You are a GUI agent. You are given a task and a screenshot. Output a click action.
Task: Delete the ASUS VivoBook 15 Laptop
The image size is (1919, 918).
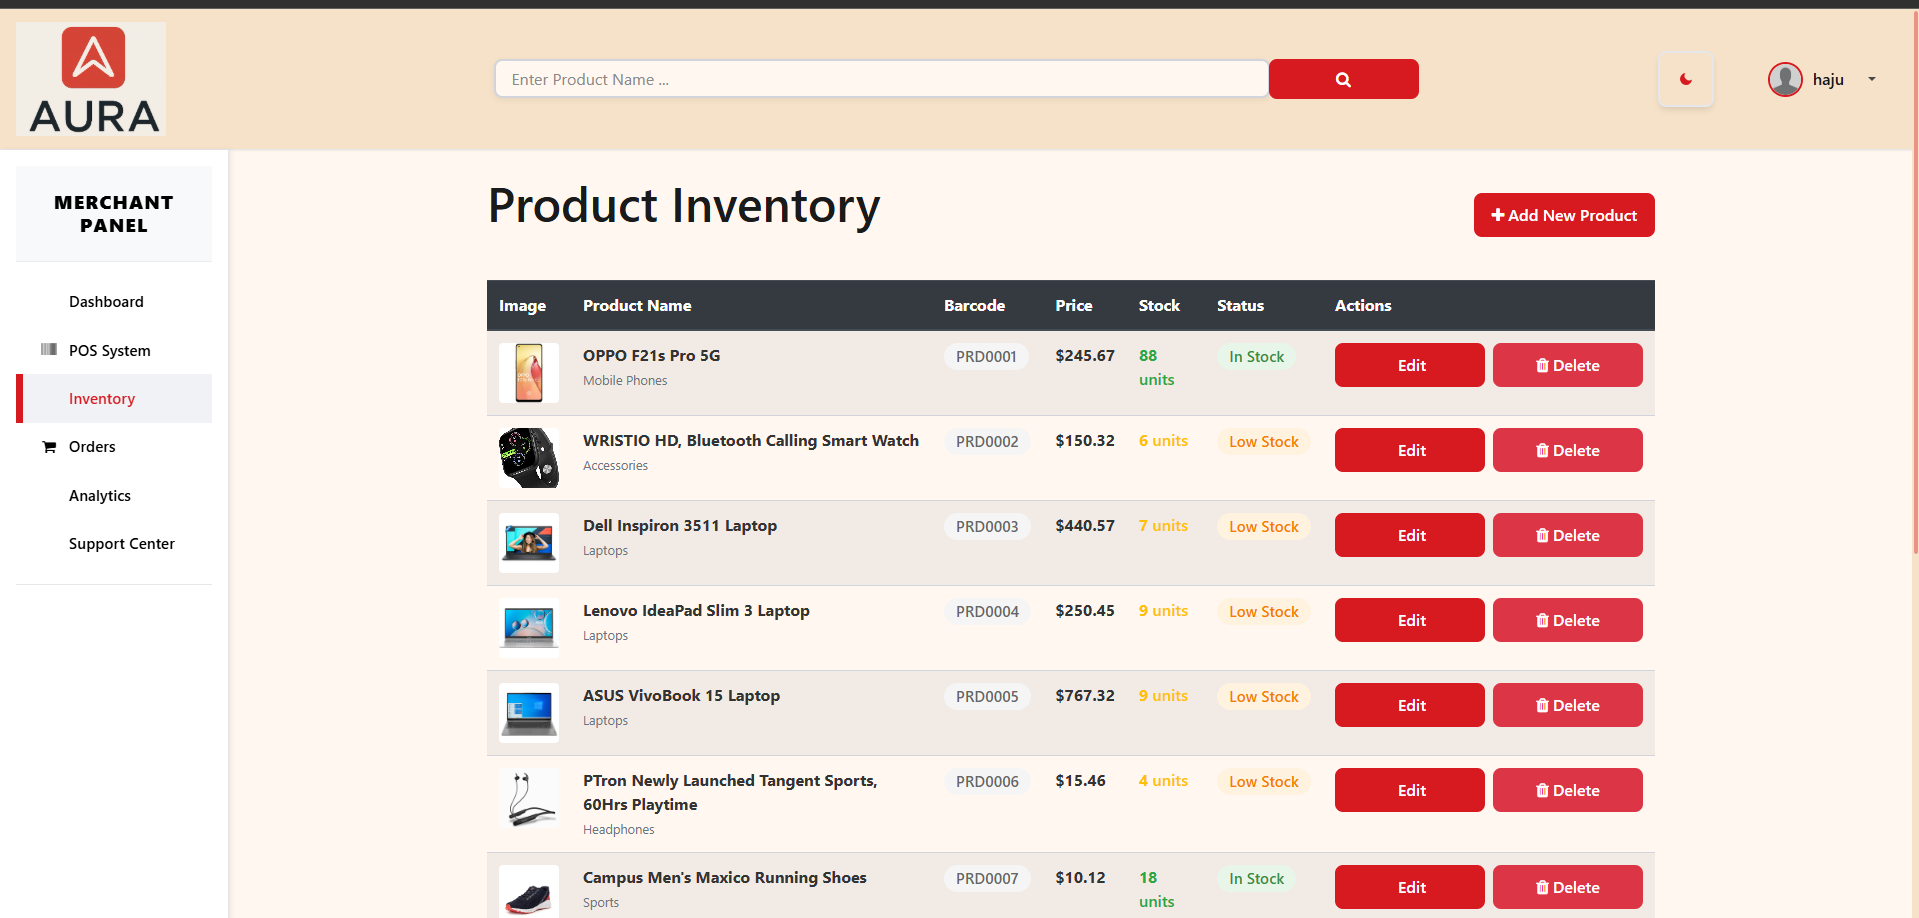(1568, 705)
